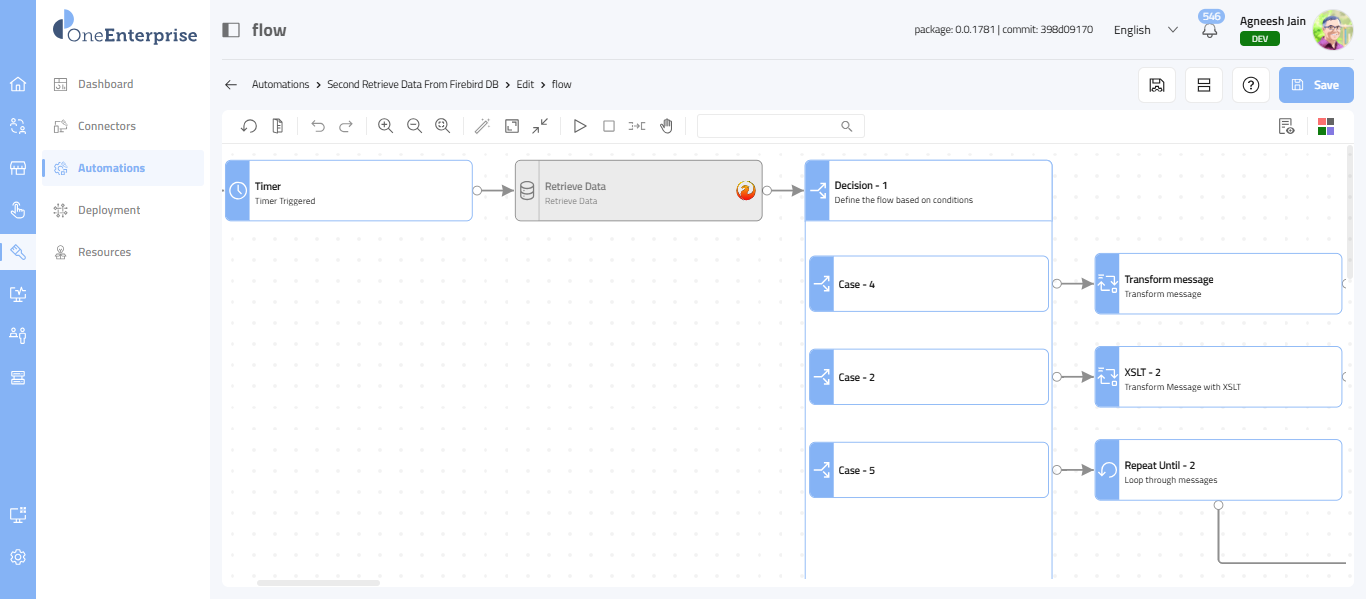This screenshot has width=1366, height=599.
Task: Click the magic wand auto-layout icon
Action: 482,126
